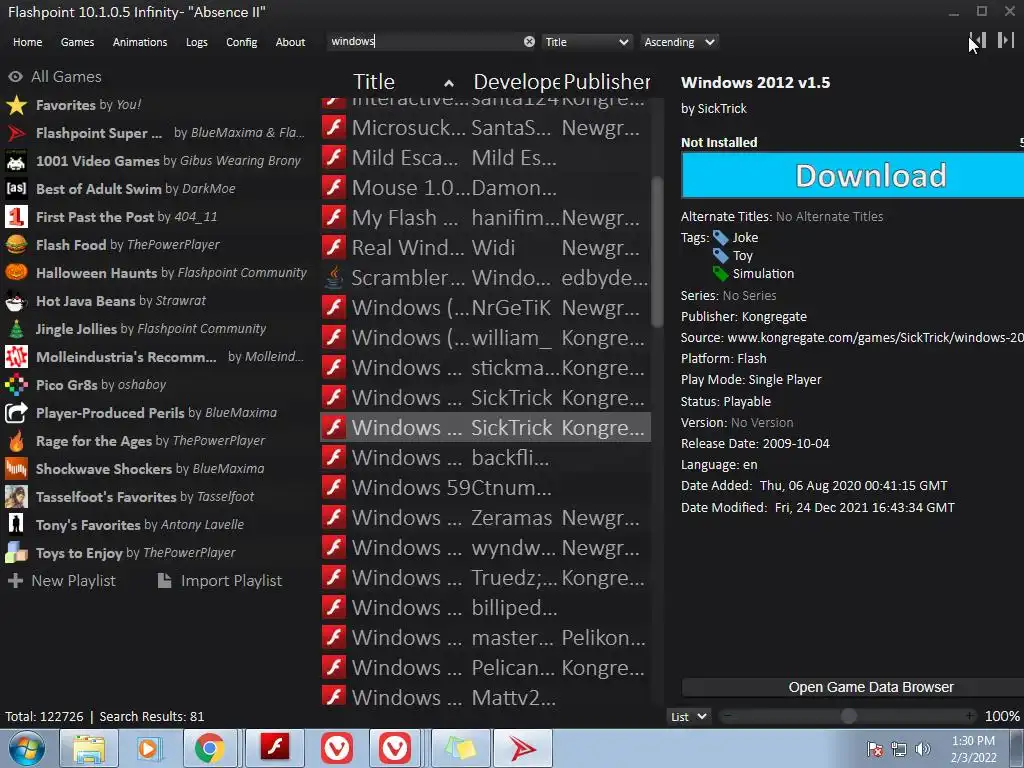Clear the search box with X icon
Image resolution: width=1024 pixels, height=768 pixels.
[529, 42]
